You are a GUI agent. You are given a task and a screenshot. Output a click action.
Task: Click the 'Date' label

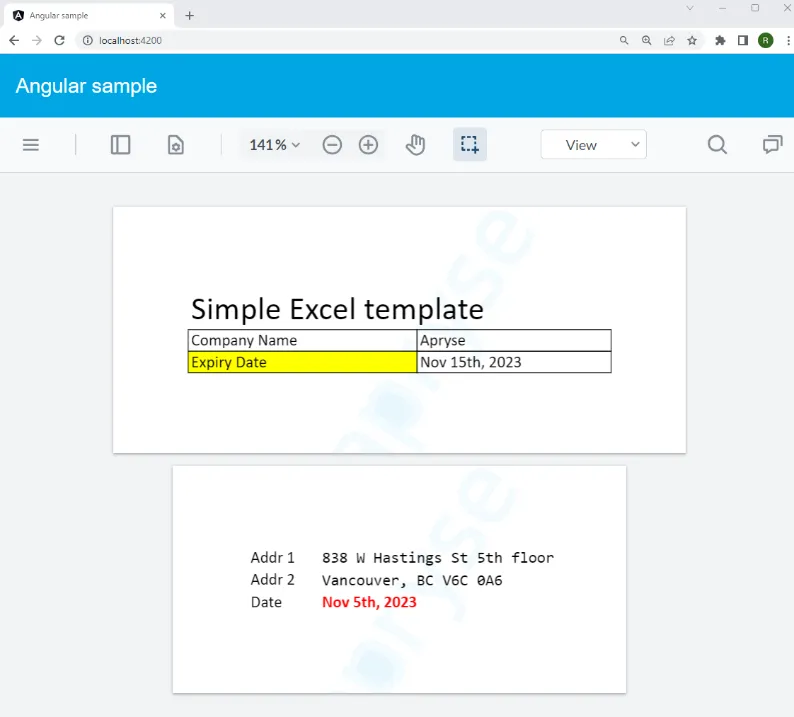coord(266,602)
